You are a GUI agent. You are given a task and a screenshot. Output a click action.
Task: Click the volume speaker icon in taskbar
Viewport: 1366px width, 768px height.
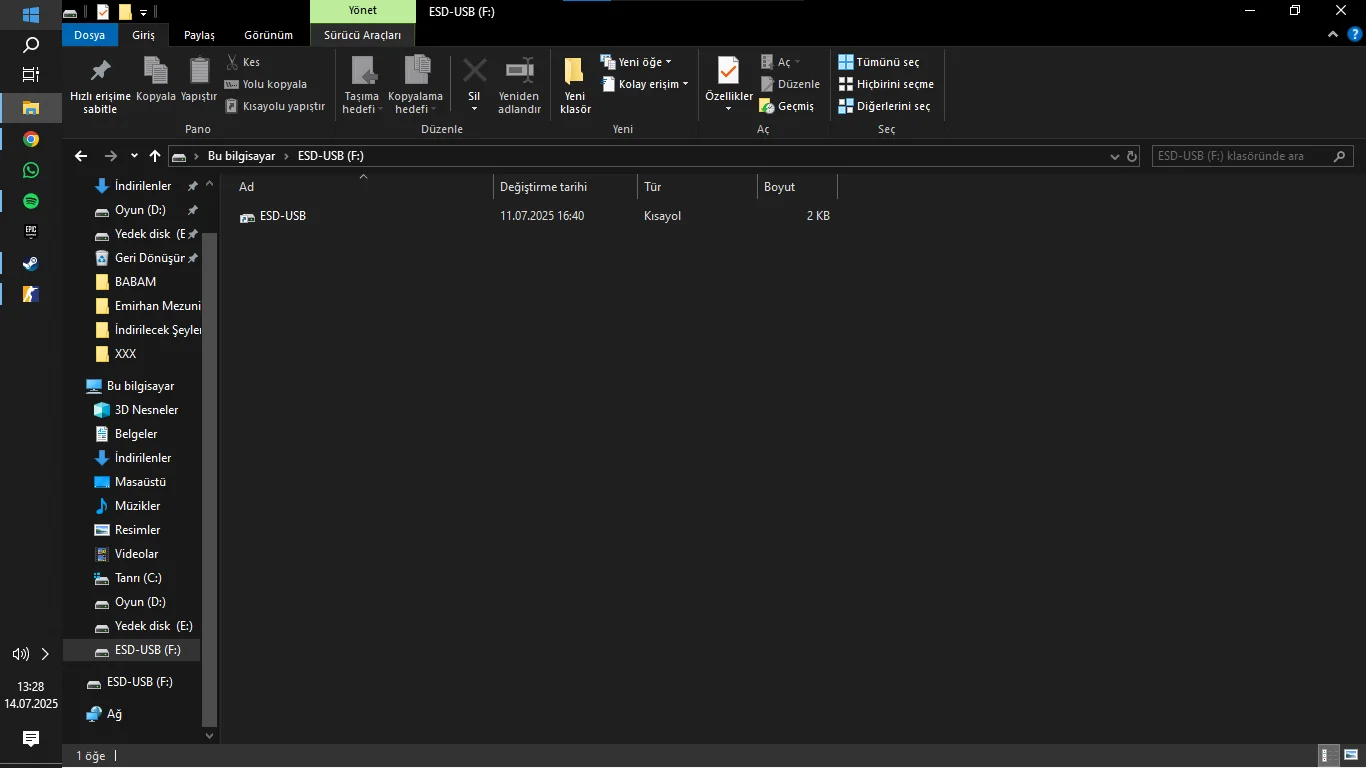coord(20,654)
